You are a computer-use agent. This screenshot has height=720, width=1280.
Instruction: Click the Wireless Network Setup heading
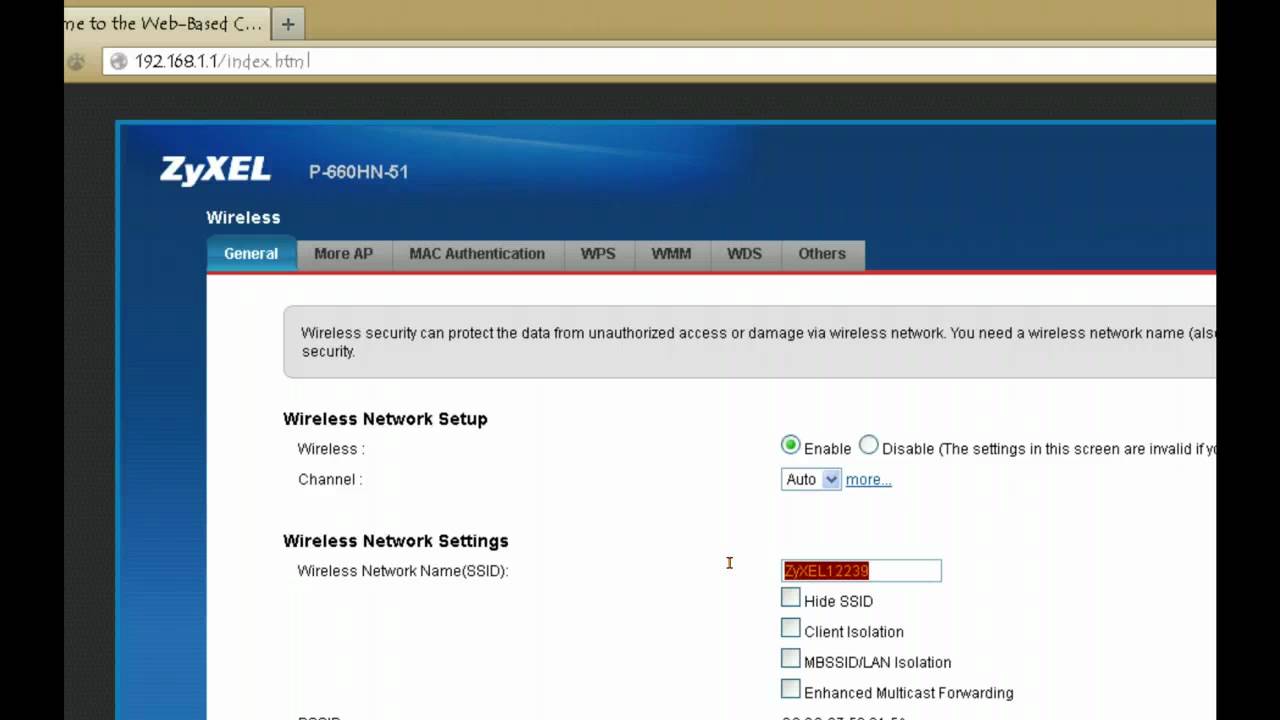tap(385, 419)
